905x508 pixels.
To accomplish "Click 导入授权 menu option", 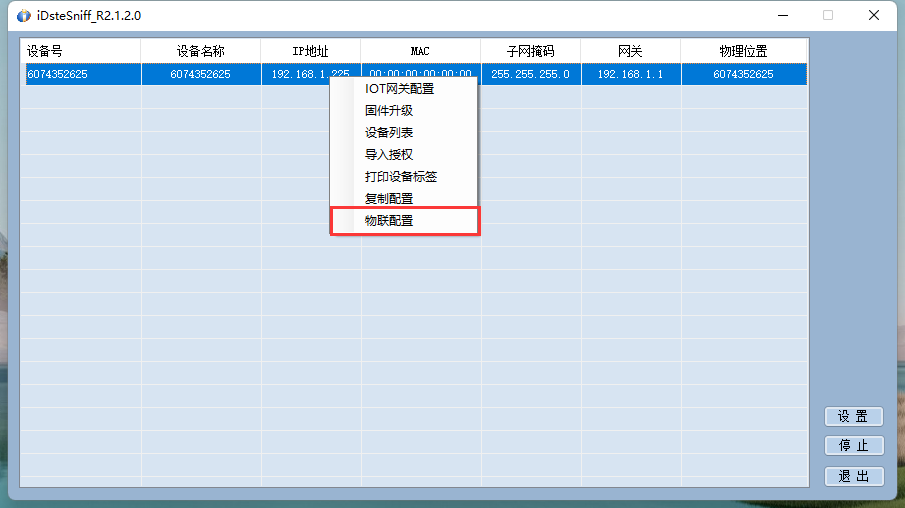I will pos(389,155).
